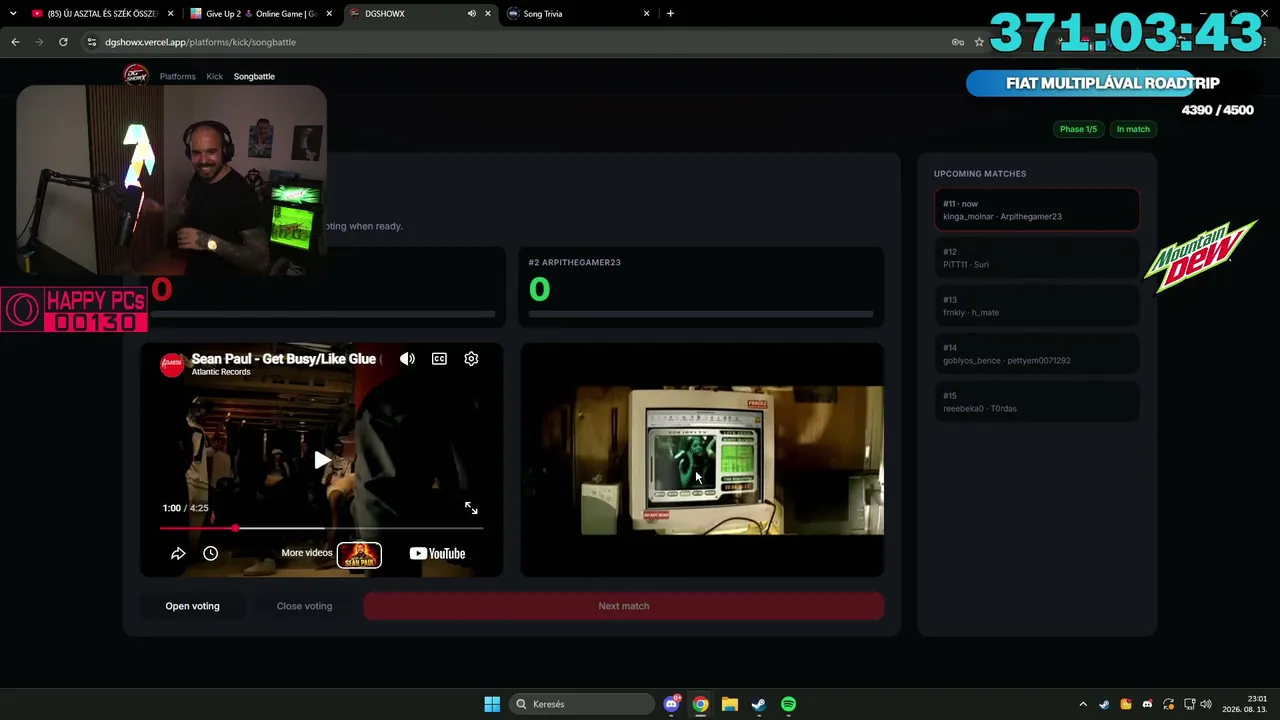Share the Sean Paul video
The height and width of the screenshot is (720, 1280).
coord(178,553)
